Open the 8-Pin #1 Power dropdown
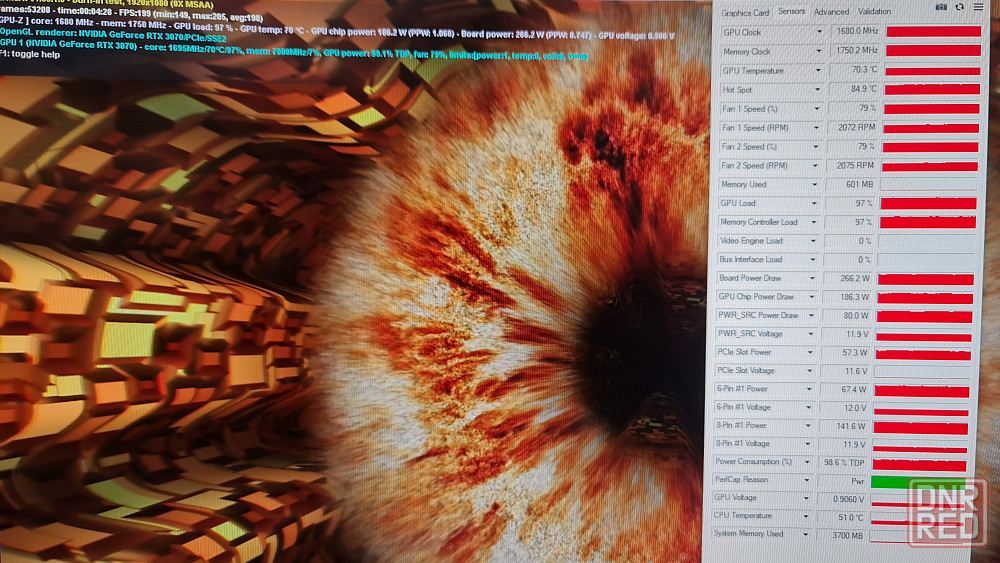This screenshot has height=563, width=1000. (x=807, y=425)
